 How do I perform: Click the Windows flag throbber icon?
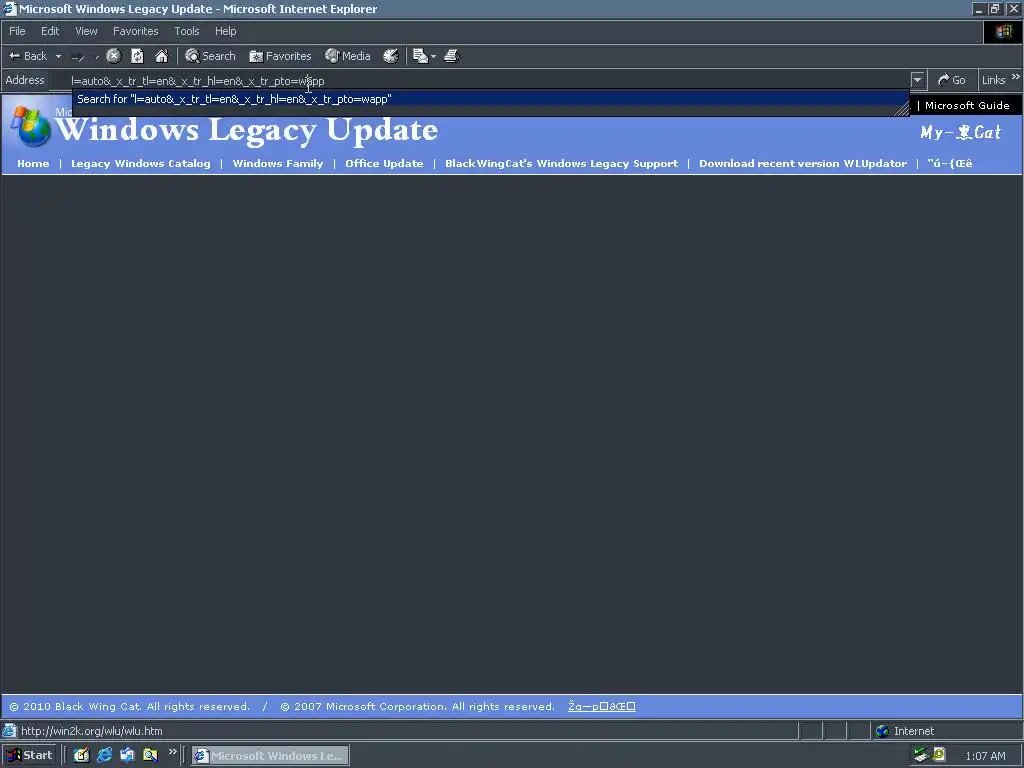(x=1003, y=31)
